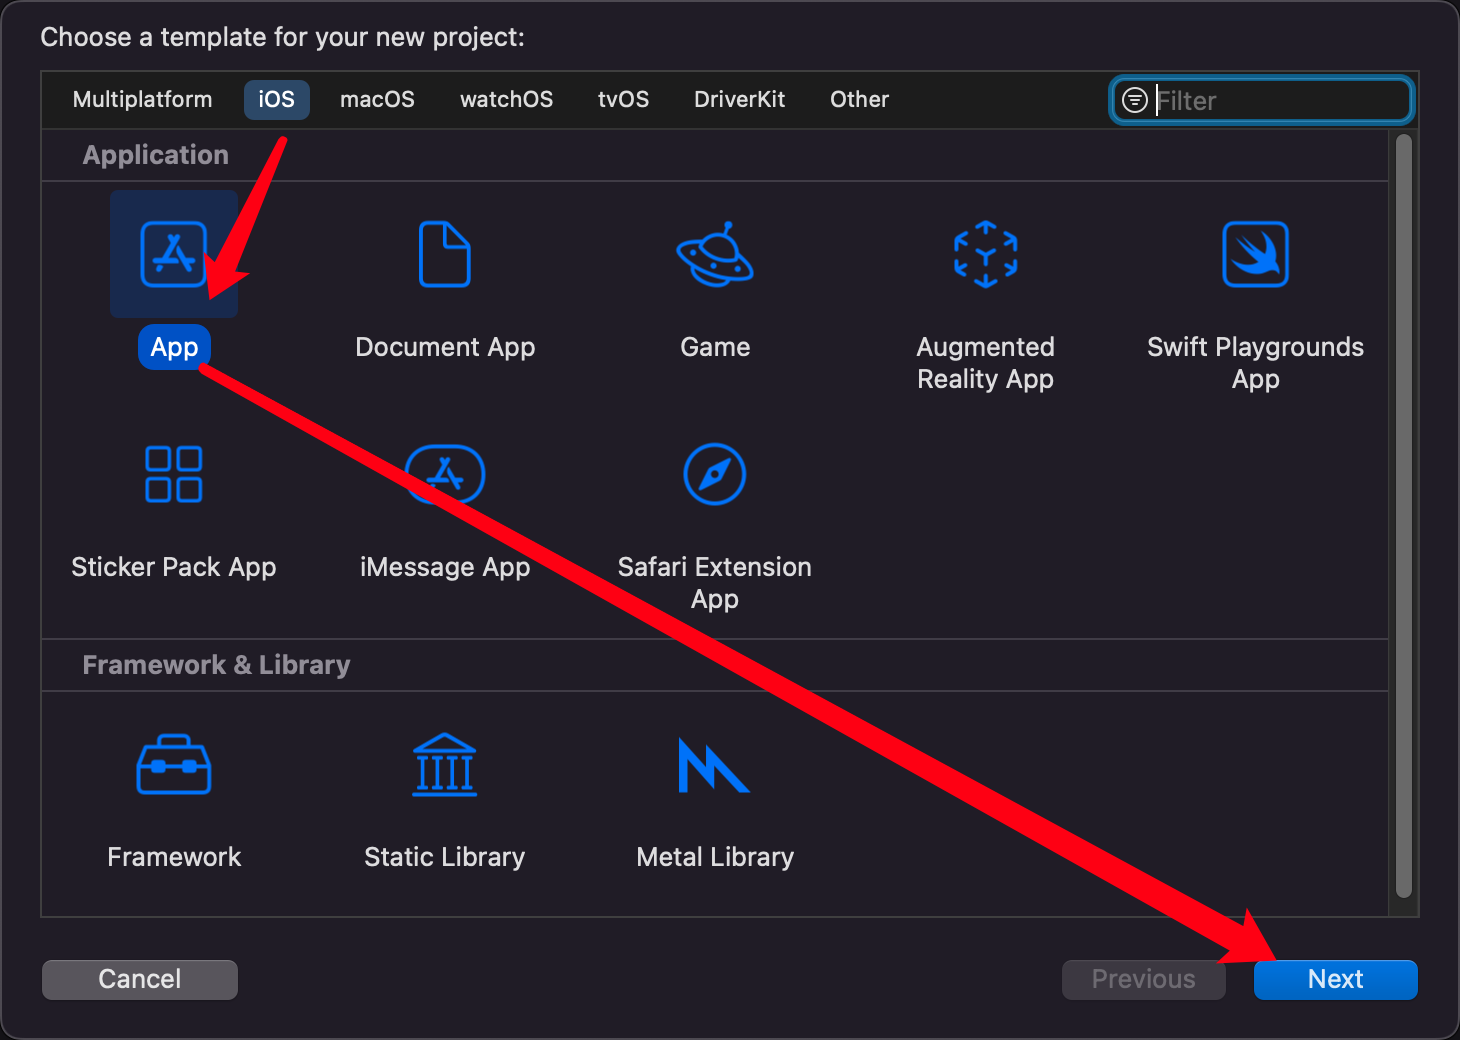Open the DriverKit tab
The width and height of the screenshot is (1460, 1040).
pos(740,100)
